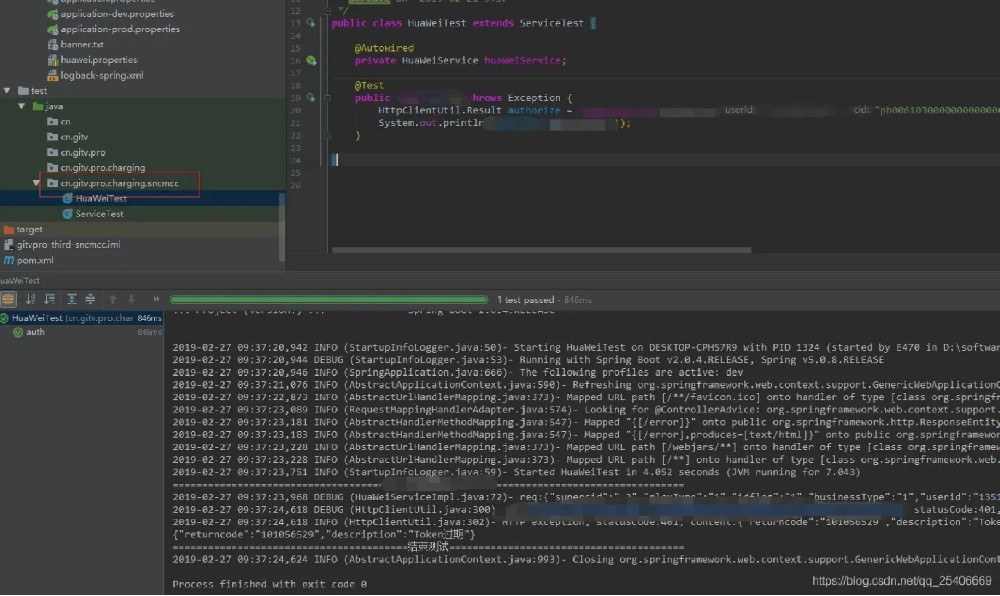Click the HttpClientUtil.java:300 console link
1000x596 pixels.
pyautogui.click(x=422, y=509)
